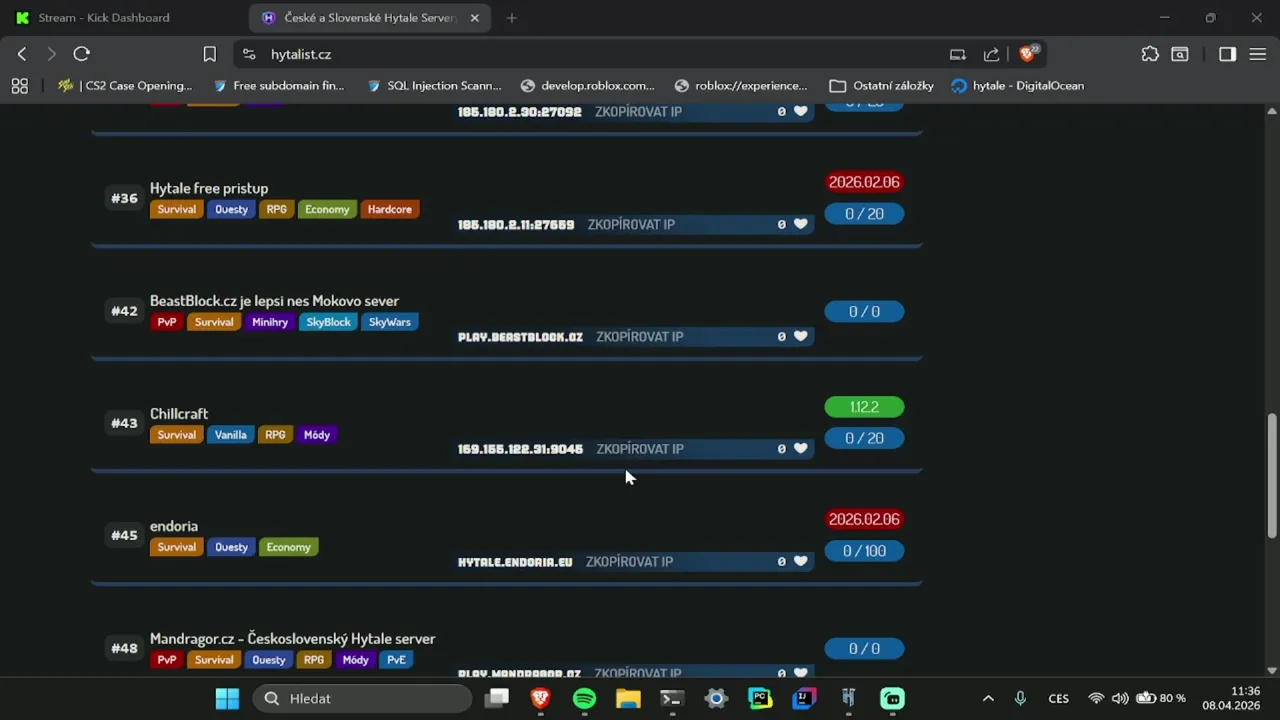
Task: Open PyCharm from the taskbar
Action: click(x=760, y=698)
